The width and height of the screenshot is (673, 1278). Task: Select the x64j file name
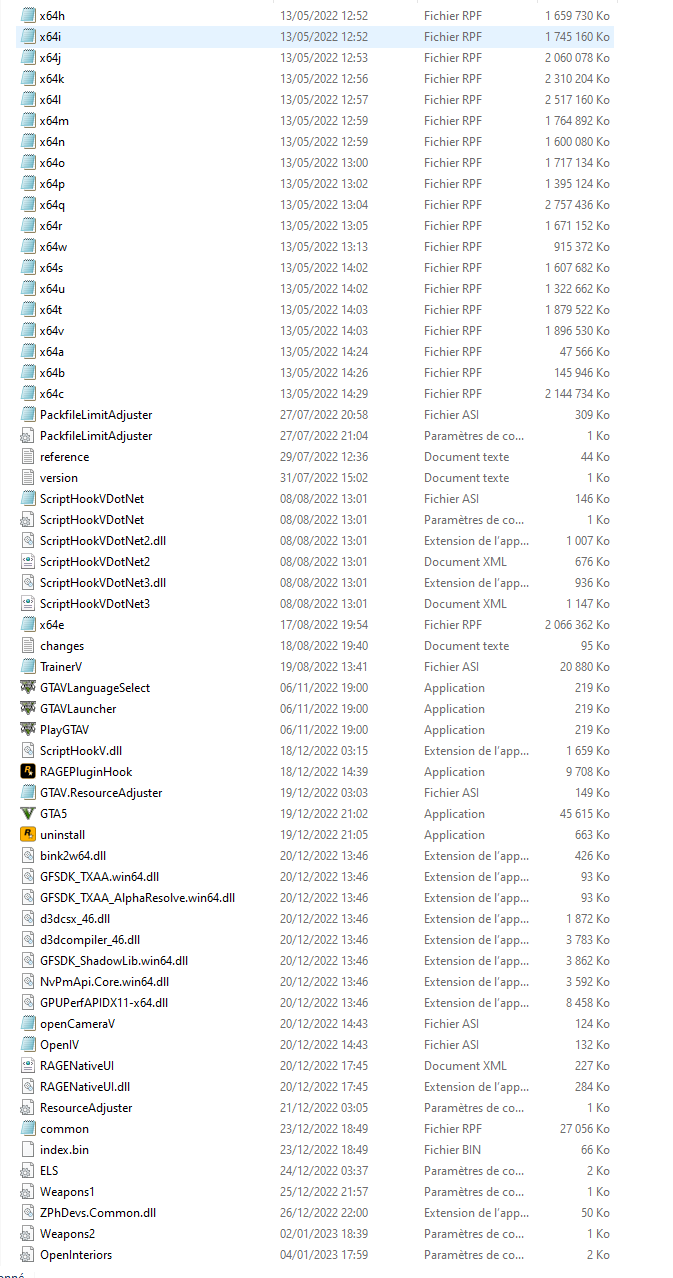[x=51, y=57]
